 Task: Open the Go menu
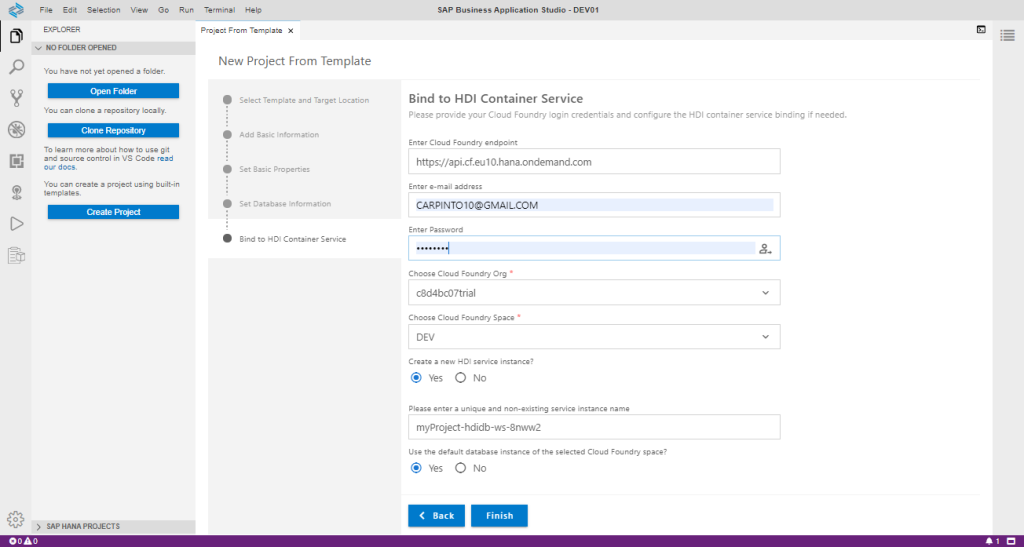(163, 10)
